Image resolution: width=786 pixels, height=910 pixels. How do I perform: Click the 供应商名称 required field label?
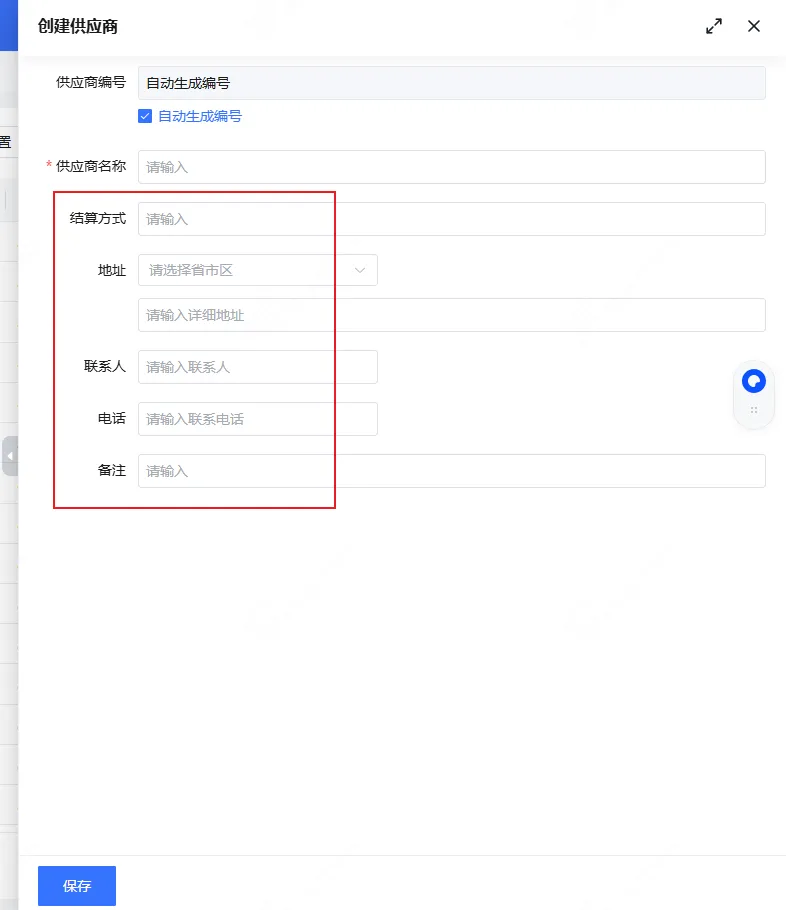[x=91, y=166]
